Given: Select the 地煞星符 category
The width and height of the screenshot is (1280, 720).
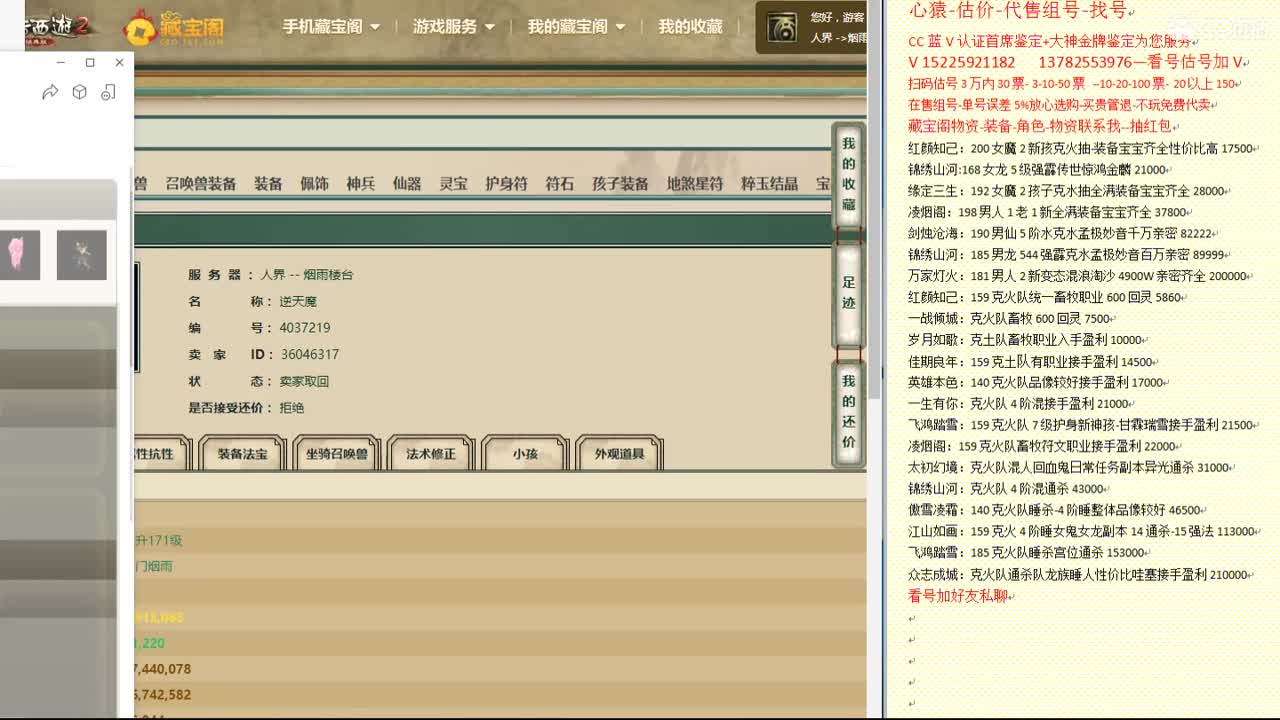Looking at the screenshot, I should click(695, 184).
